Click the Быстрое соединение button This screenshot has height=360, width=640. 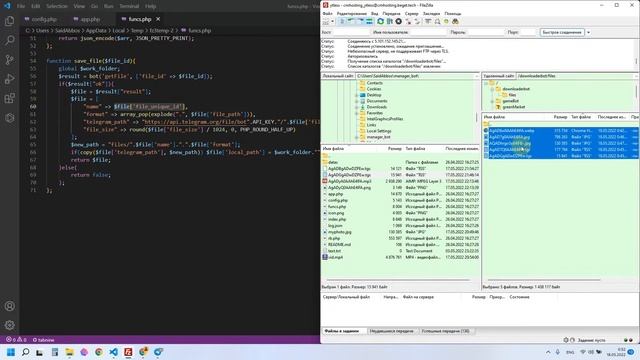562,32
